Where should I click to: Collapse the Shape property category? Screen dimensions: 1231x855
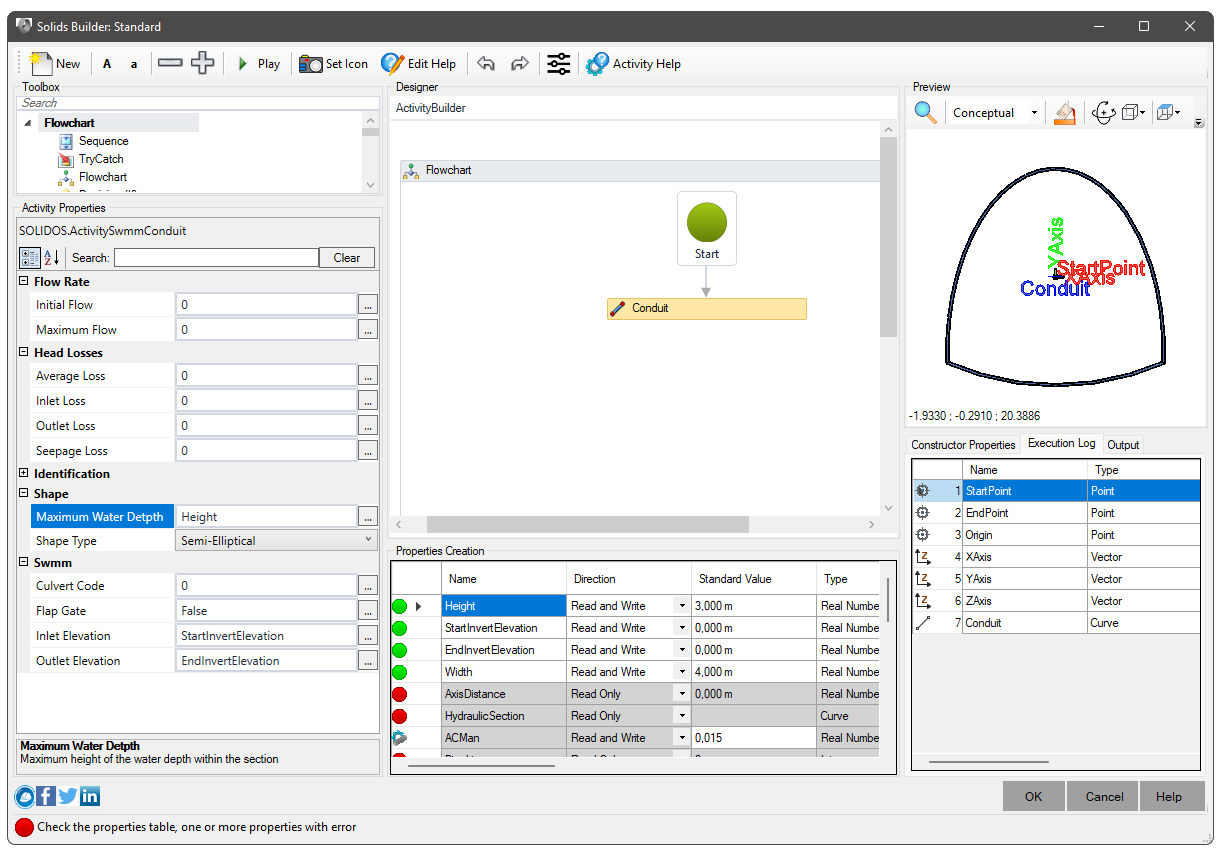24,494
